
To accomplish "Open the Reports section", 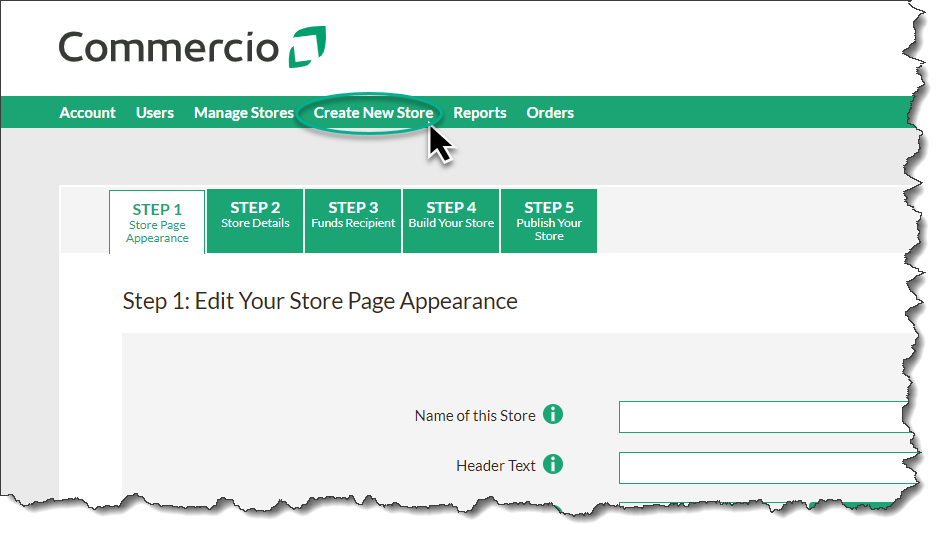I will [x=479, y=112].
